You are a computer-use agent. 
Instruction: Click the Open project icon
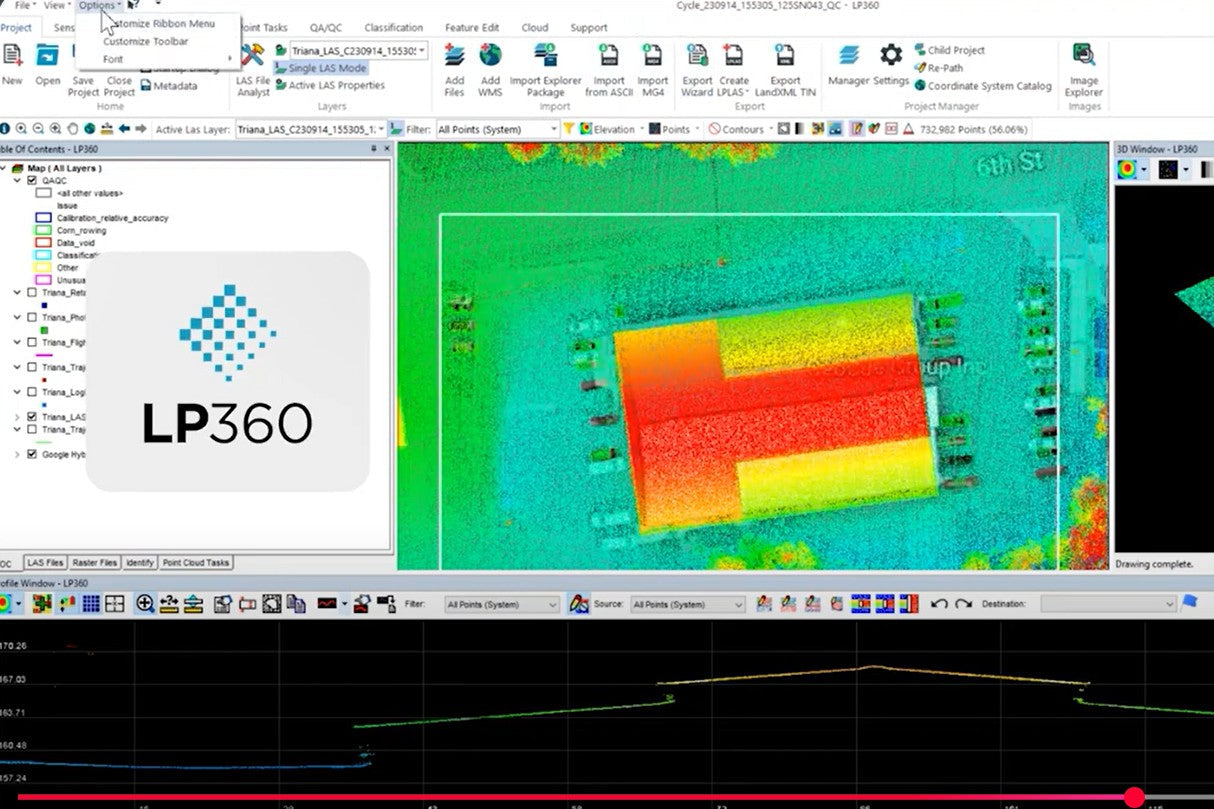pyautogui.click(x=47, y=56)
